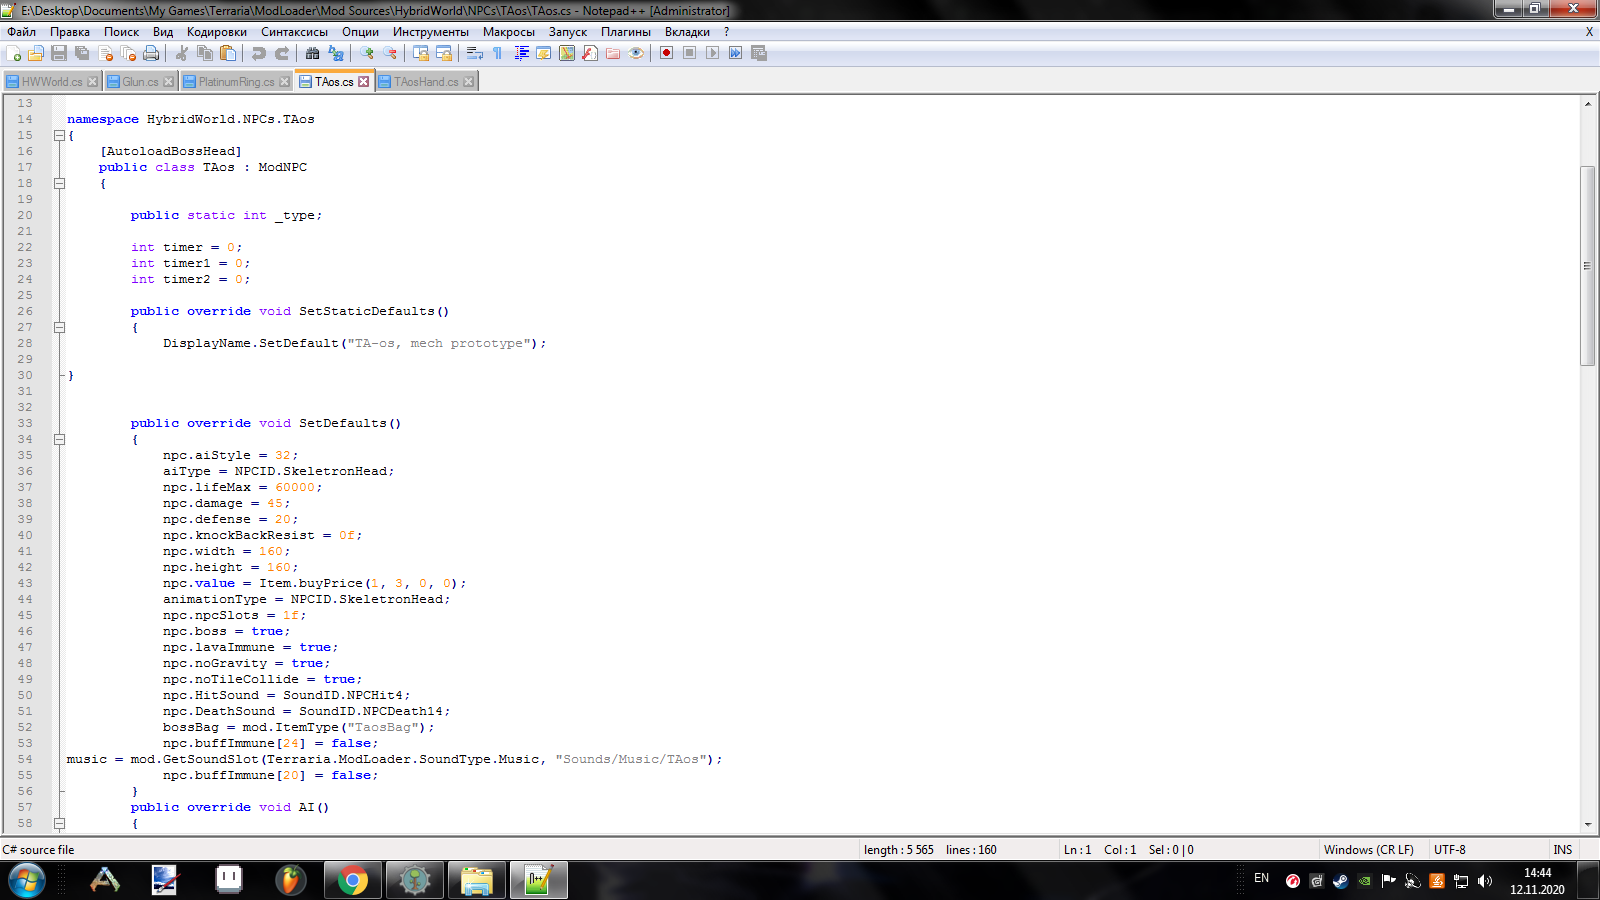
Task: Start macro recording with red dot icon
Action: [667, 53]
